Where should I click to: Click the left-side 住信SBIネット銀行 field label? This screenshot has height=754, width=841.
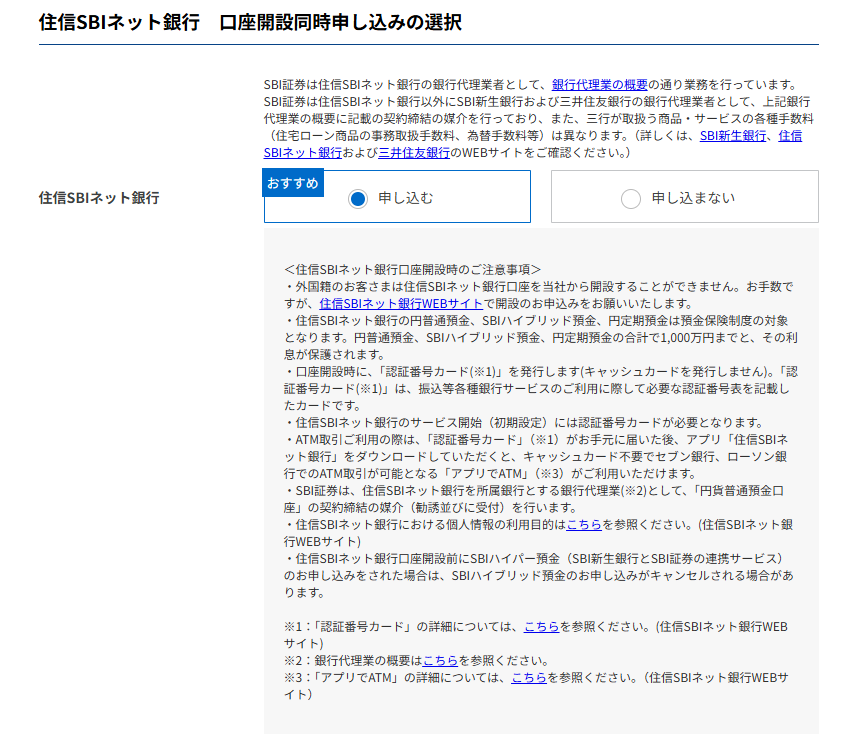99,197
